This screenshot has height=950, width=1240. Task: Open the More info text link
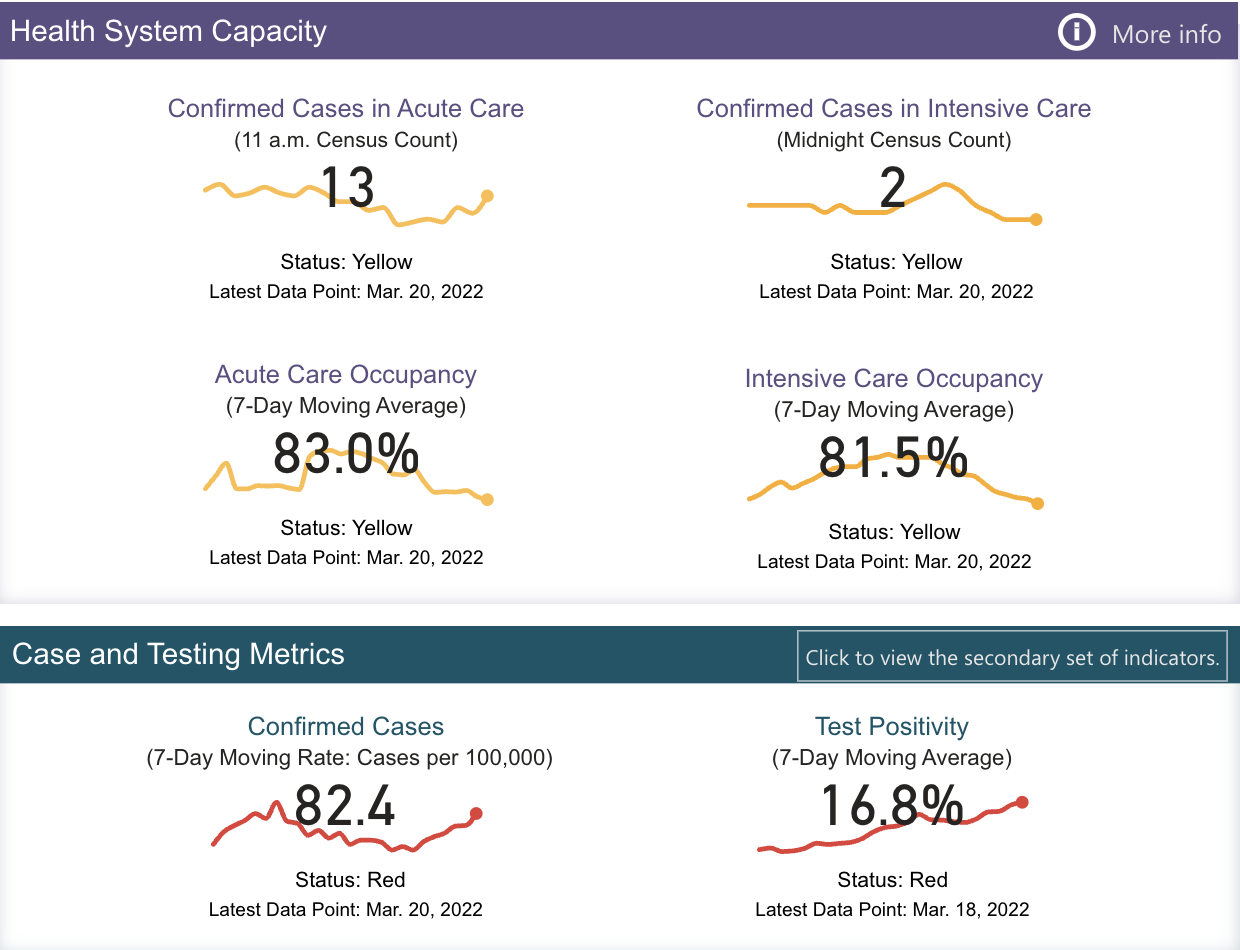[1166, 34]
